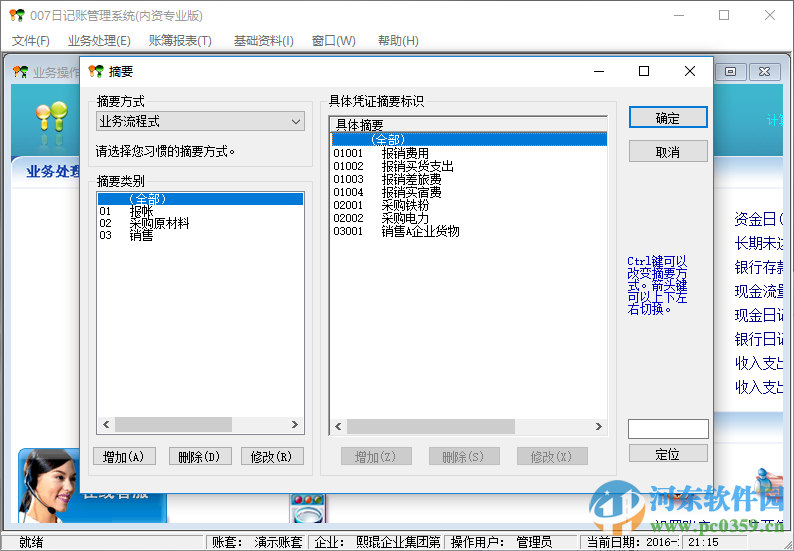Close the 摘要 dialog
Screen dimensions: 794x551
(x=690, y=71)
